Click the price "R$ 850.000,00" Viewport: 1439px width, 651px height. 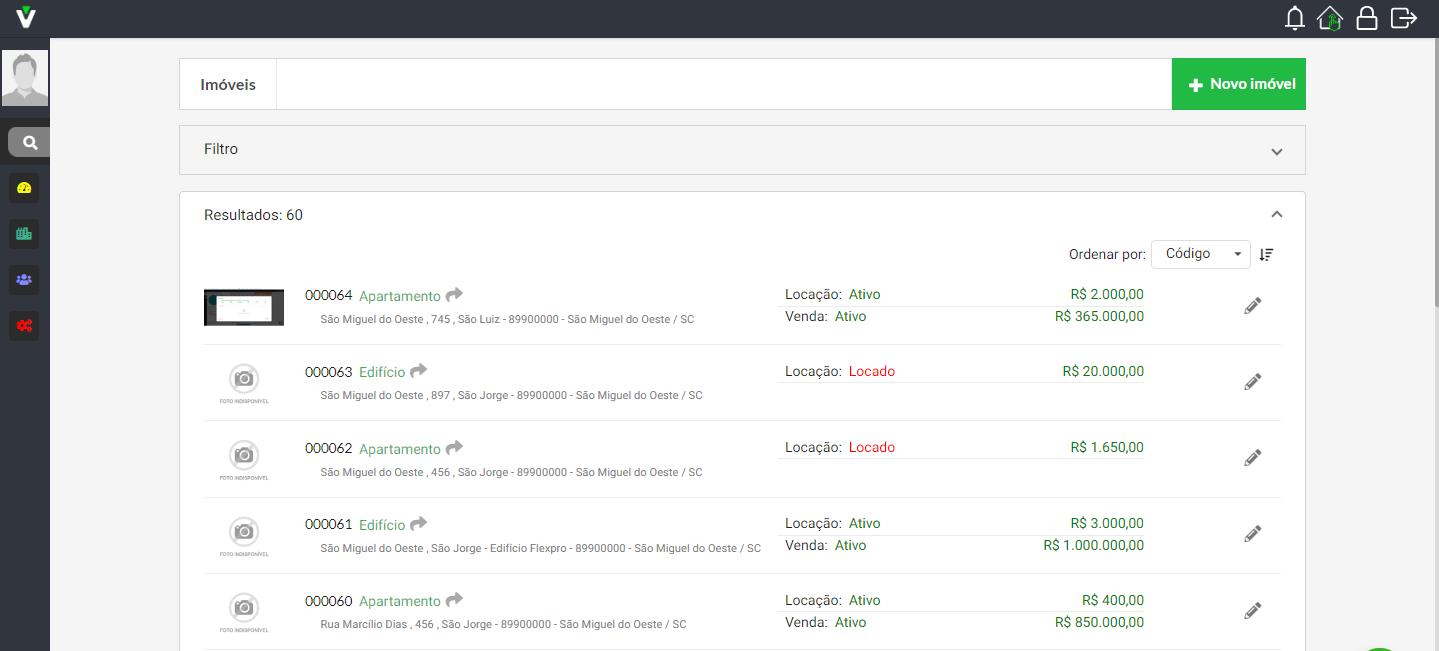click(1099, 622)
